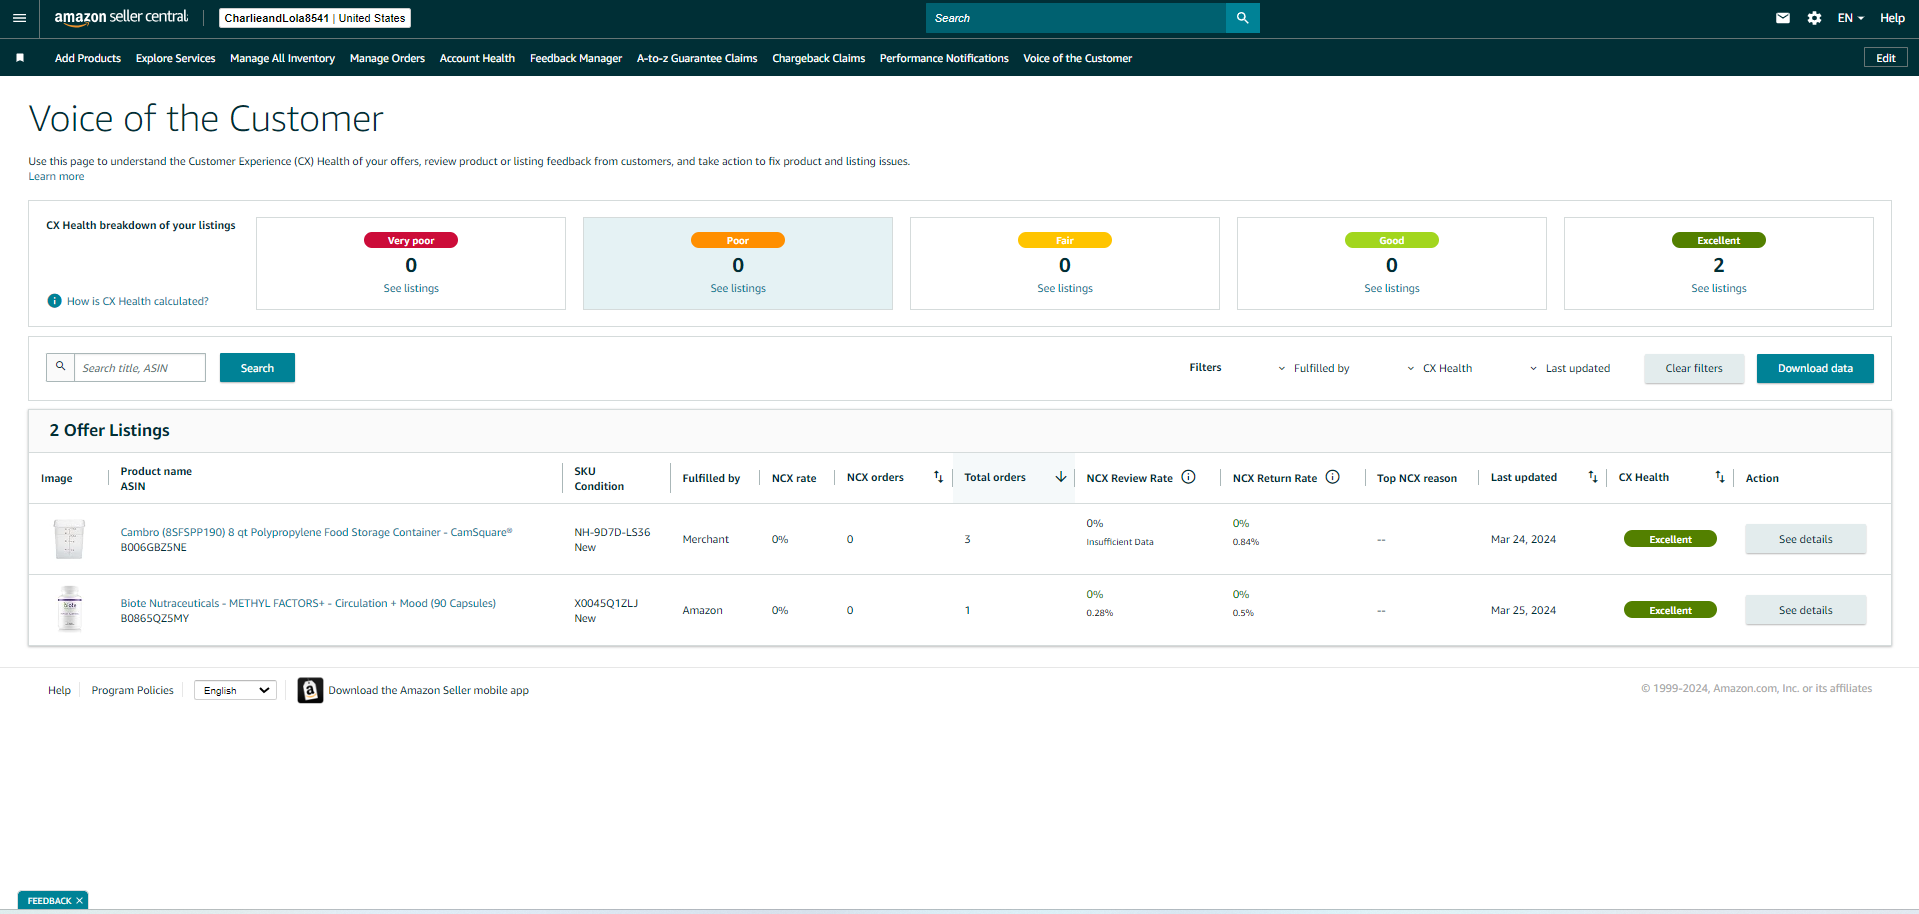This screenshot has width=1919, height=914.
Task: Select Voice of the Customer nav item
Action: click(x=1078, y=58)
